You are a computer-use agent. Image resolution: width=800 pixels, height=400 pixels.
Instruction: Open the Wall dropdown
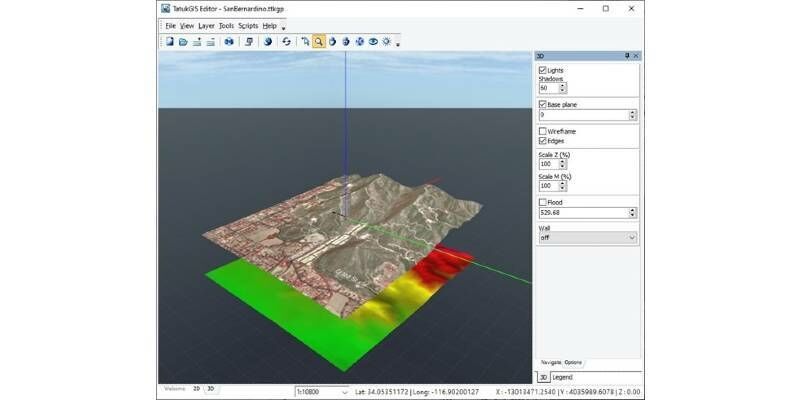click(588, 238)
